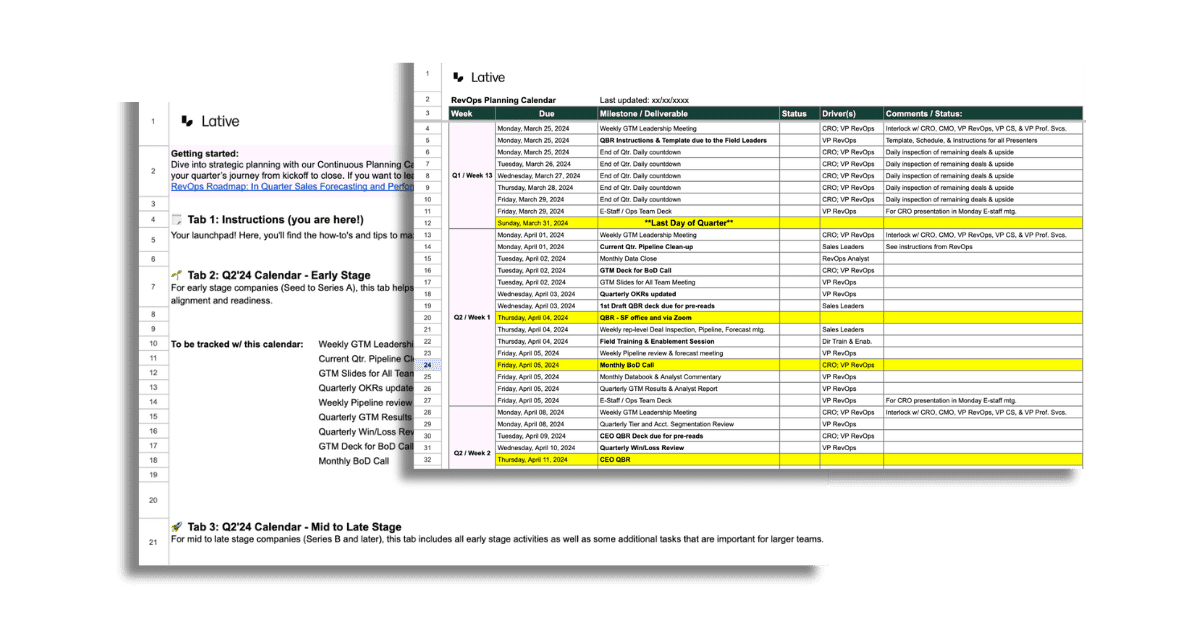Click 'GTM Slides for All Team Meeting' cell
Image resolution: width=1200 pixels, height=627 pixels.
687,282
